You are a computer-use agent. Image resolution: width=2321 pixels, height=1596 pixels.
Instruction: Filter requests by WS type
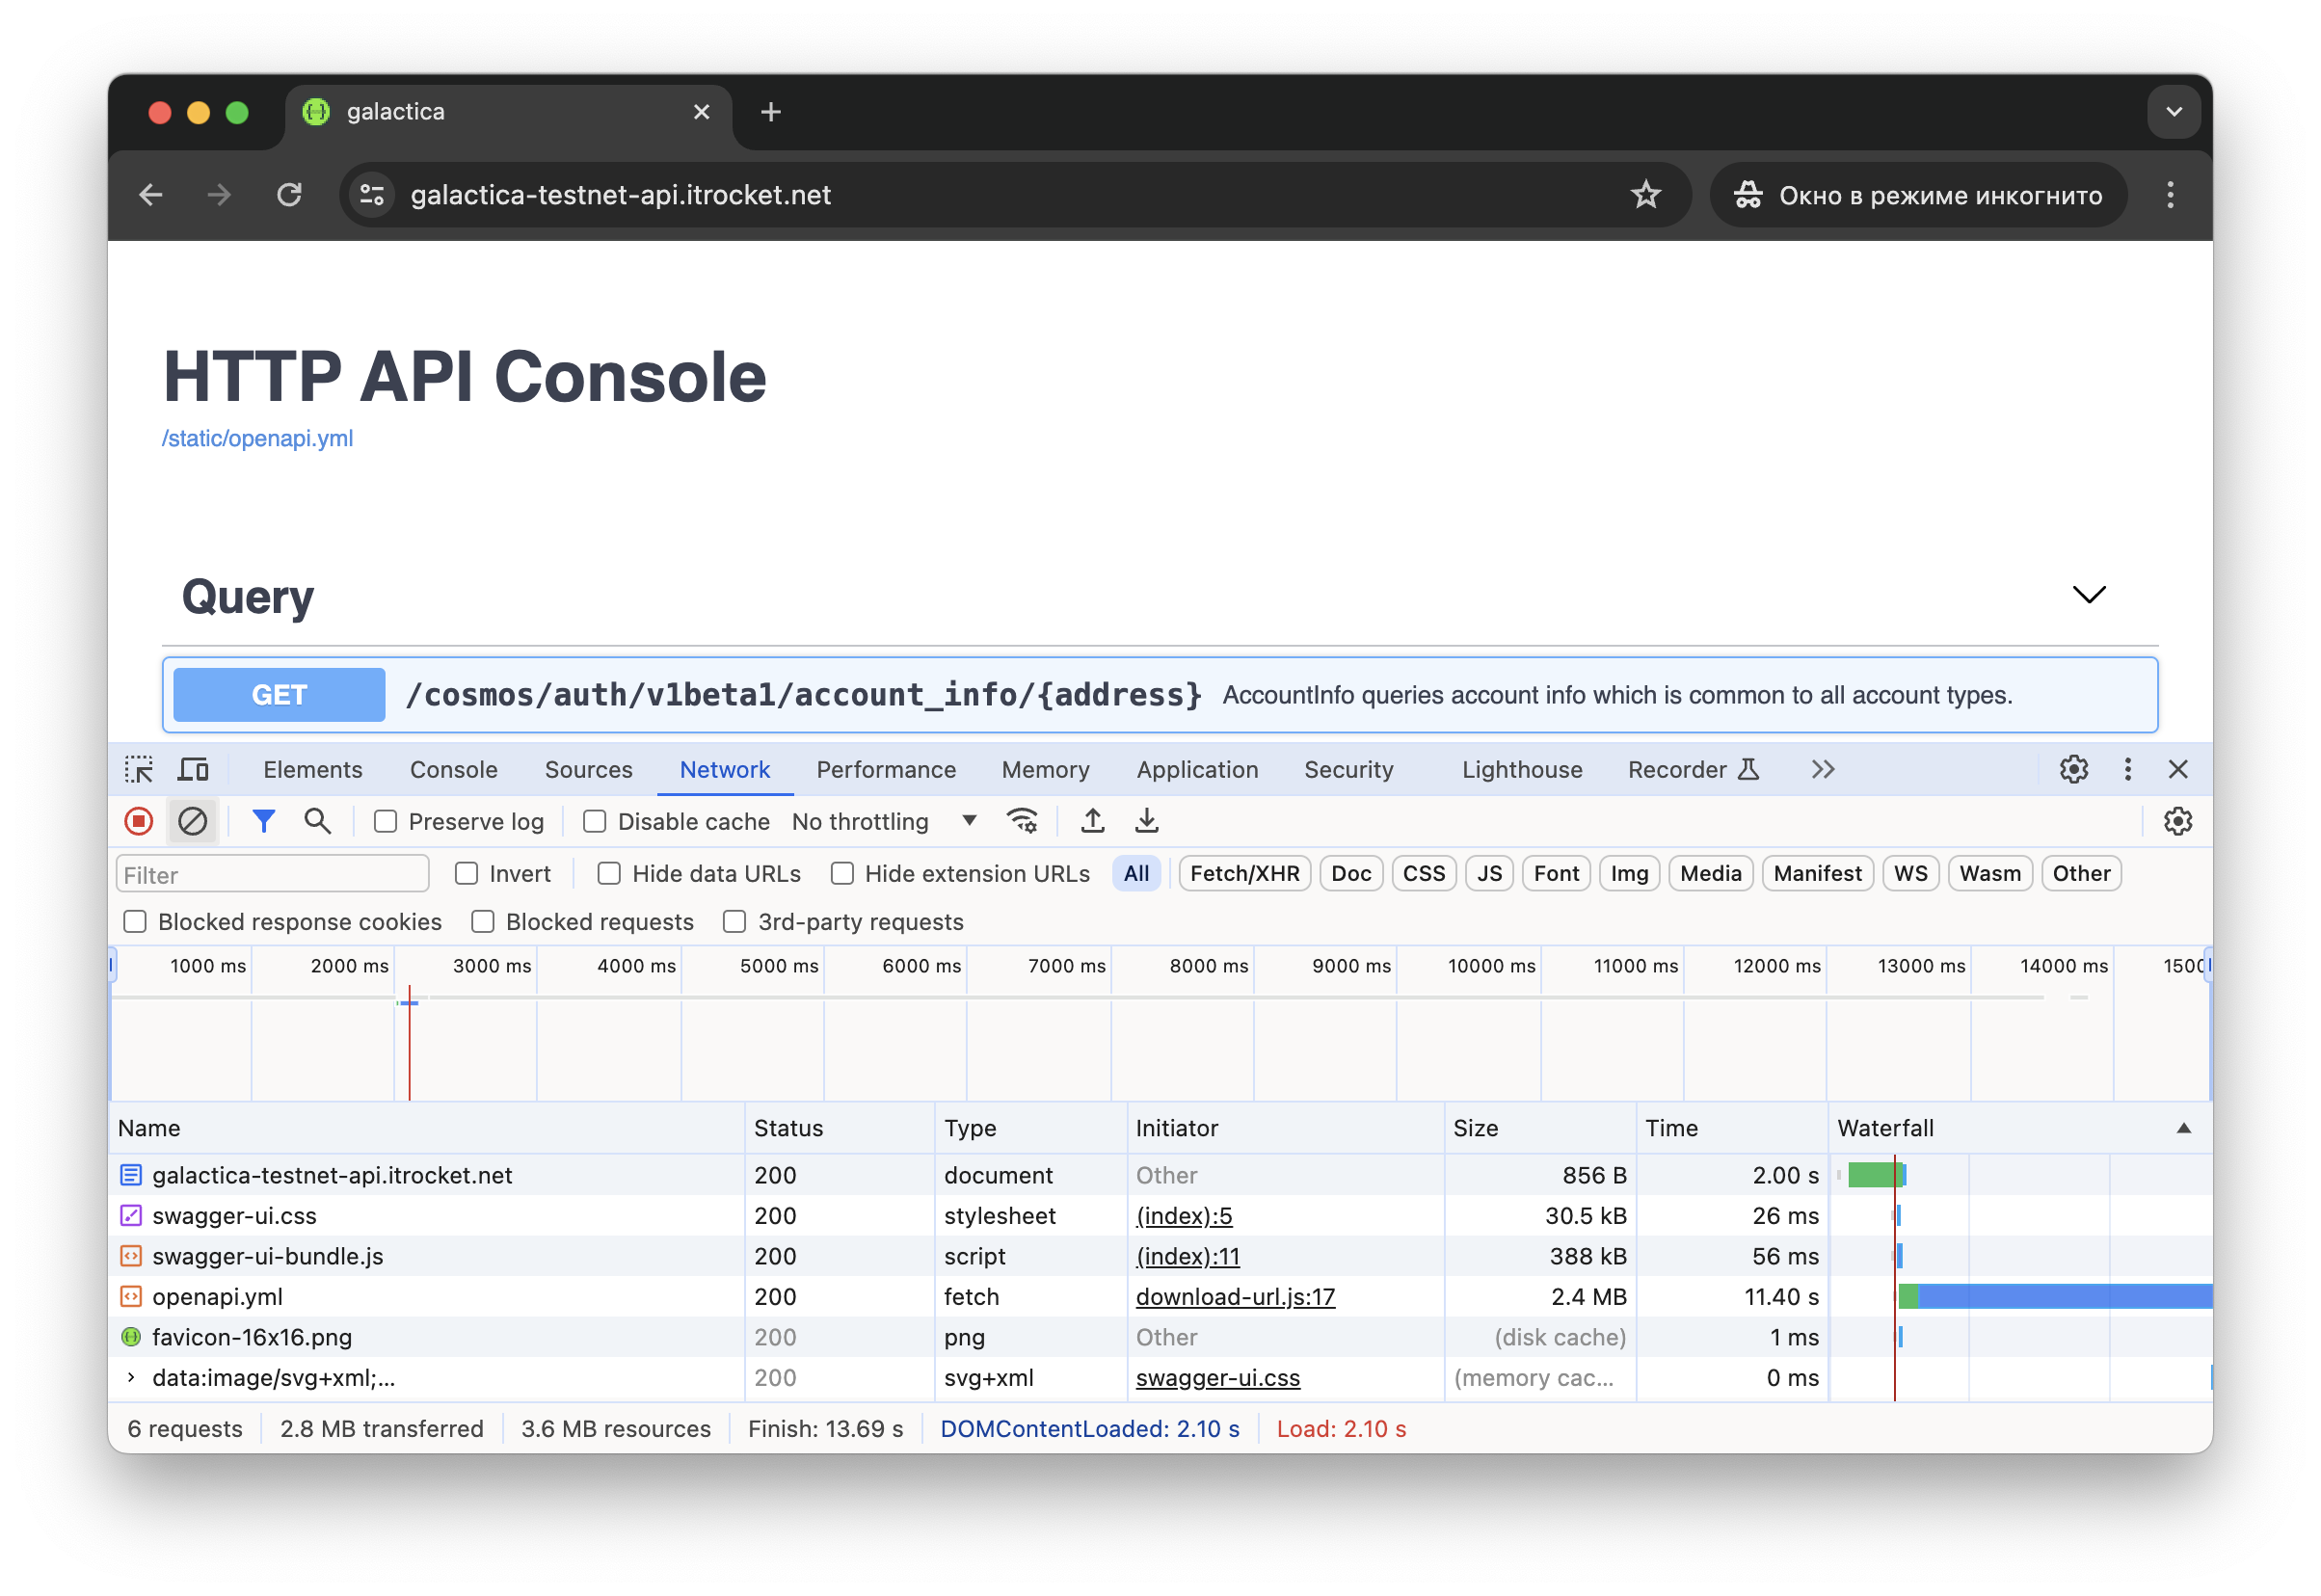(1909, 873)
